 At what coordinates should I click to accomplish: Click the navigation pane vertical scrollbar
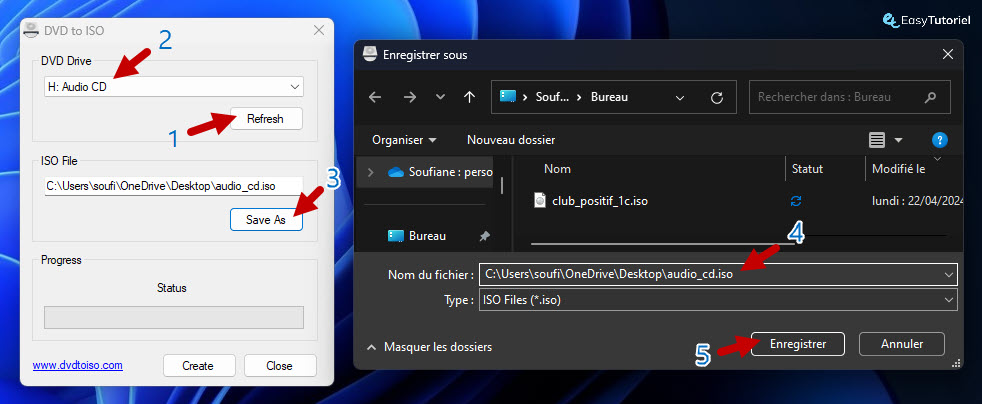click(503, 187)
